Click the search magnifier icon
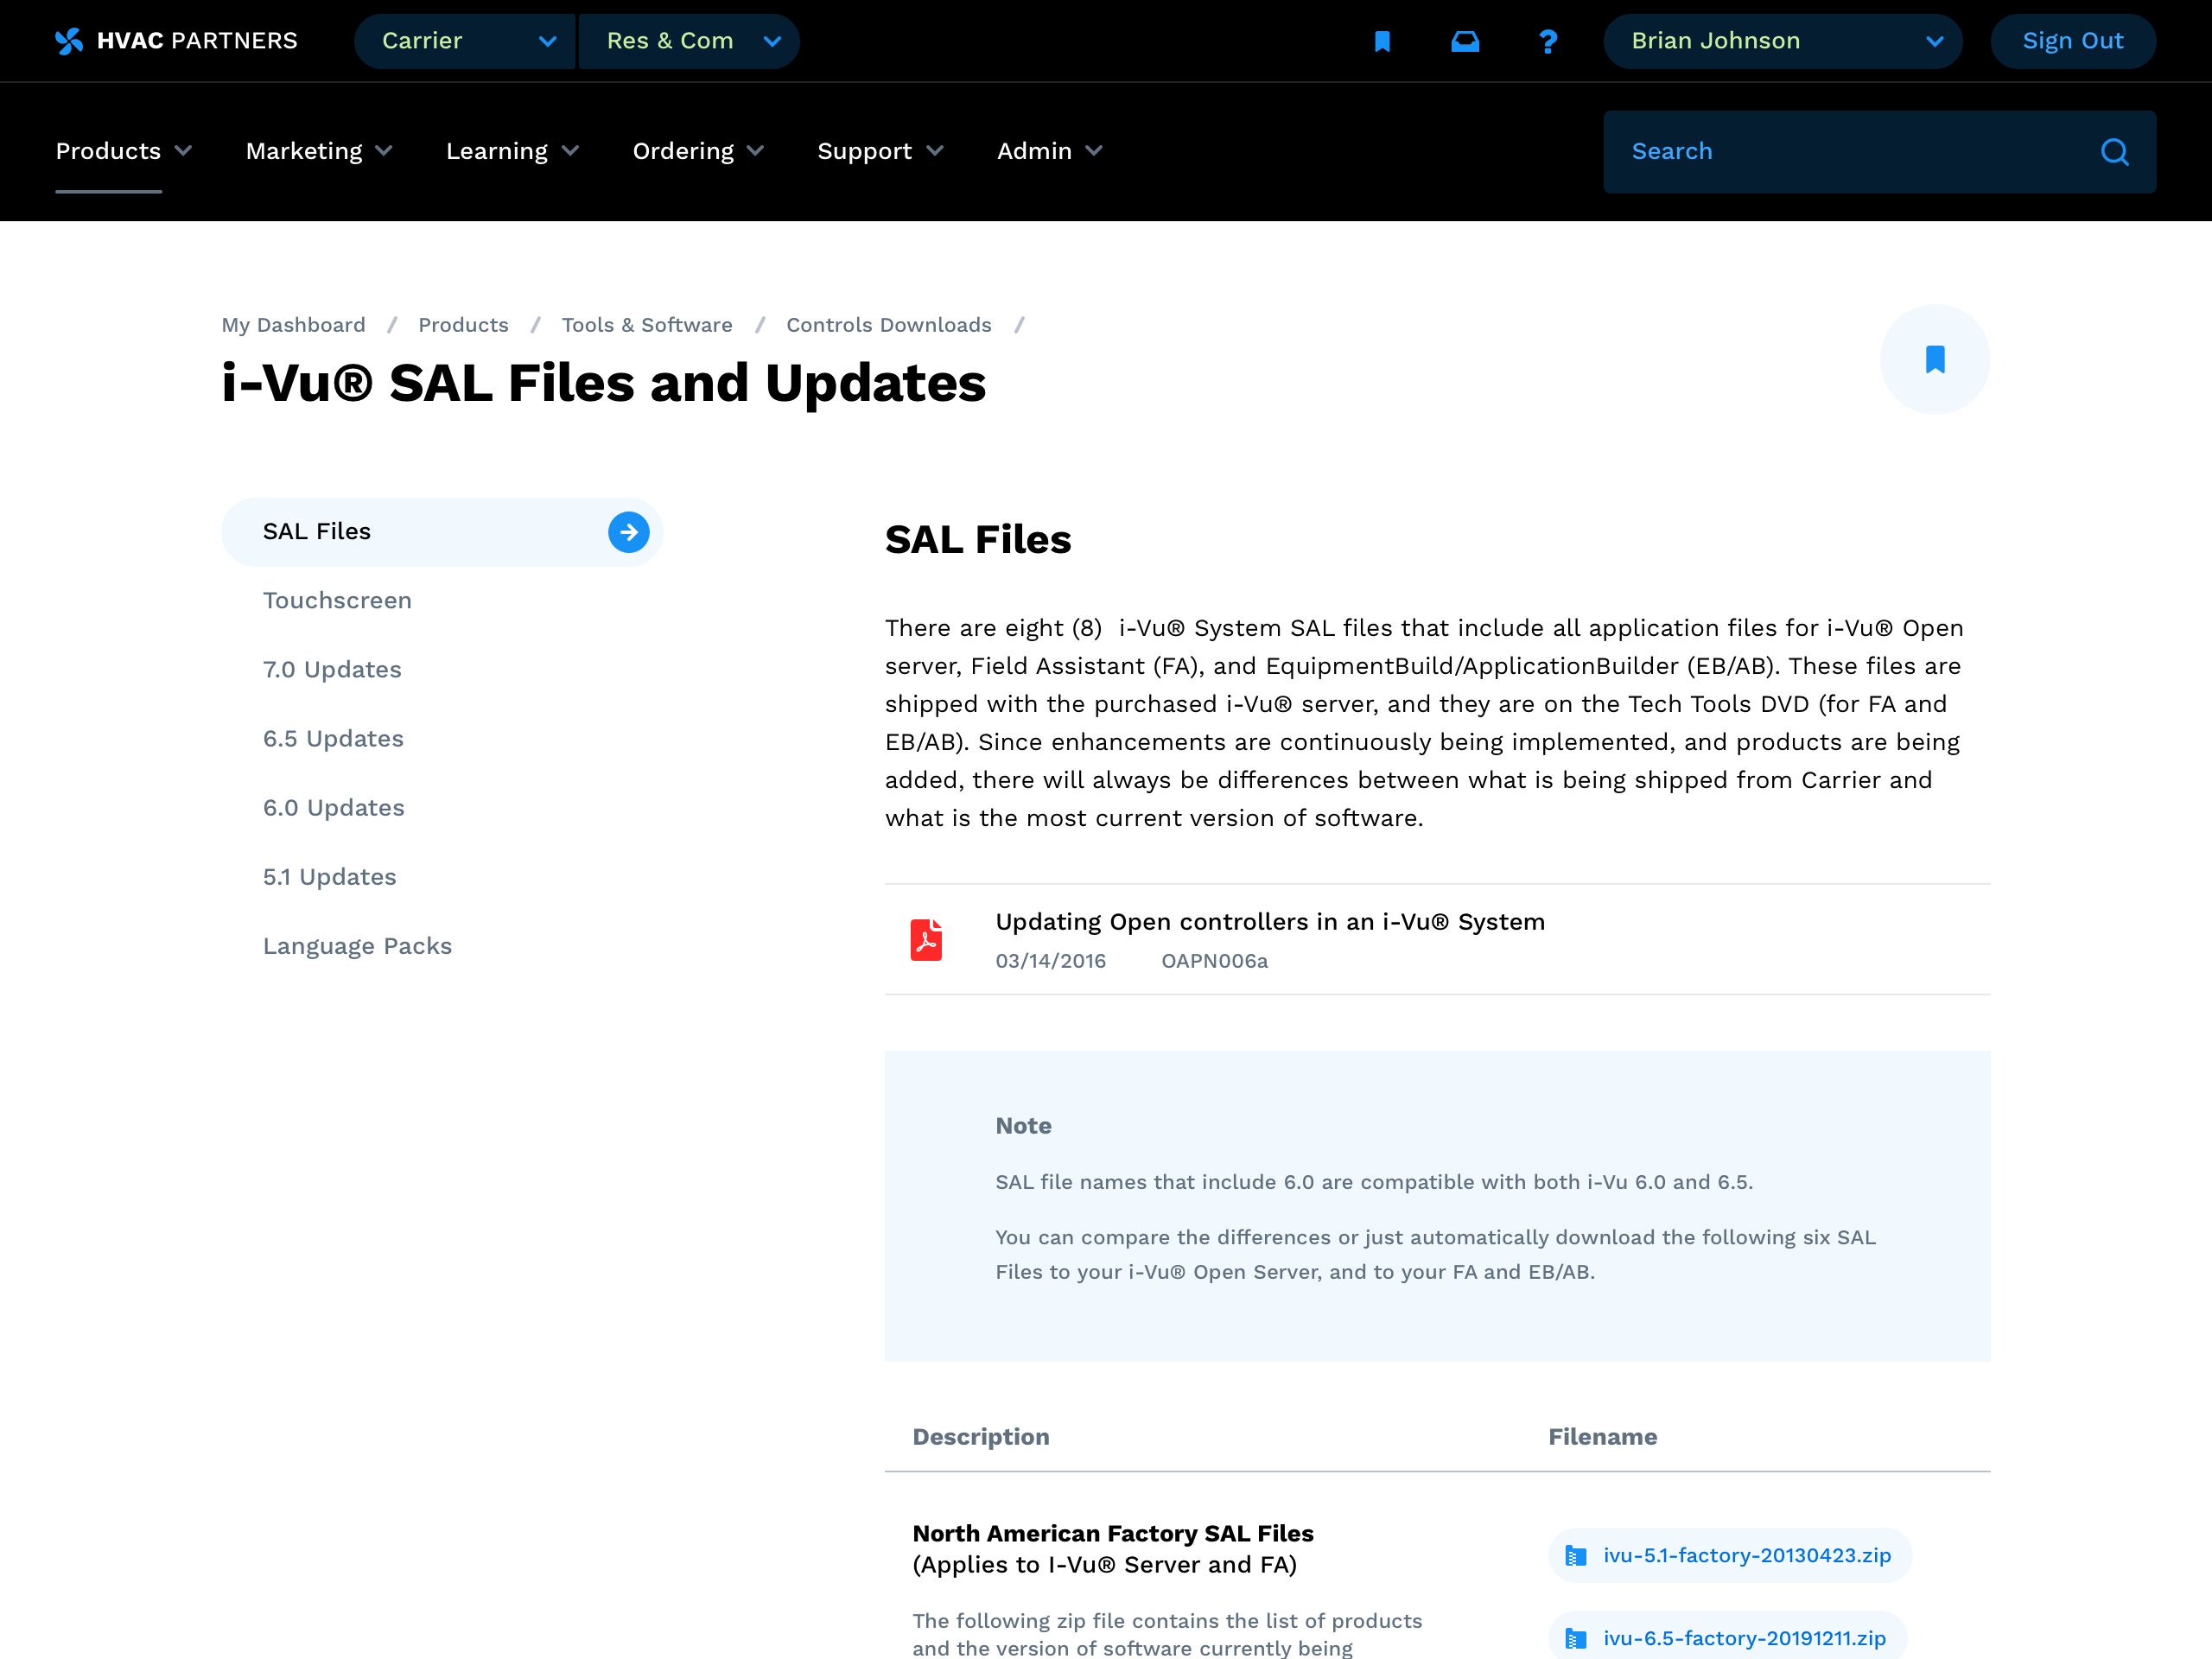The width and height of the screenshot is (2212, 1659). coord(2114,152)
